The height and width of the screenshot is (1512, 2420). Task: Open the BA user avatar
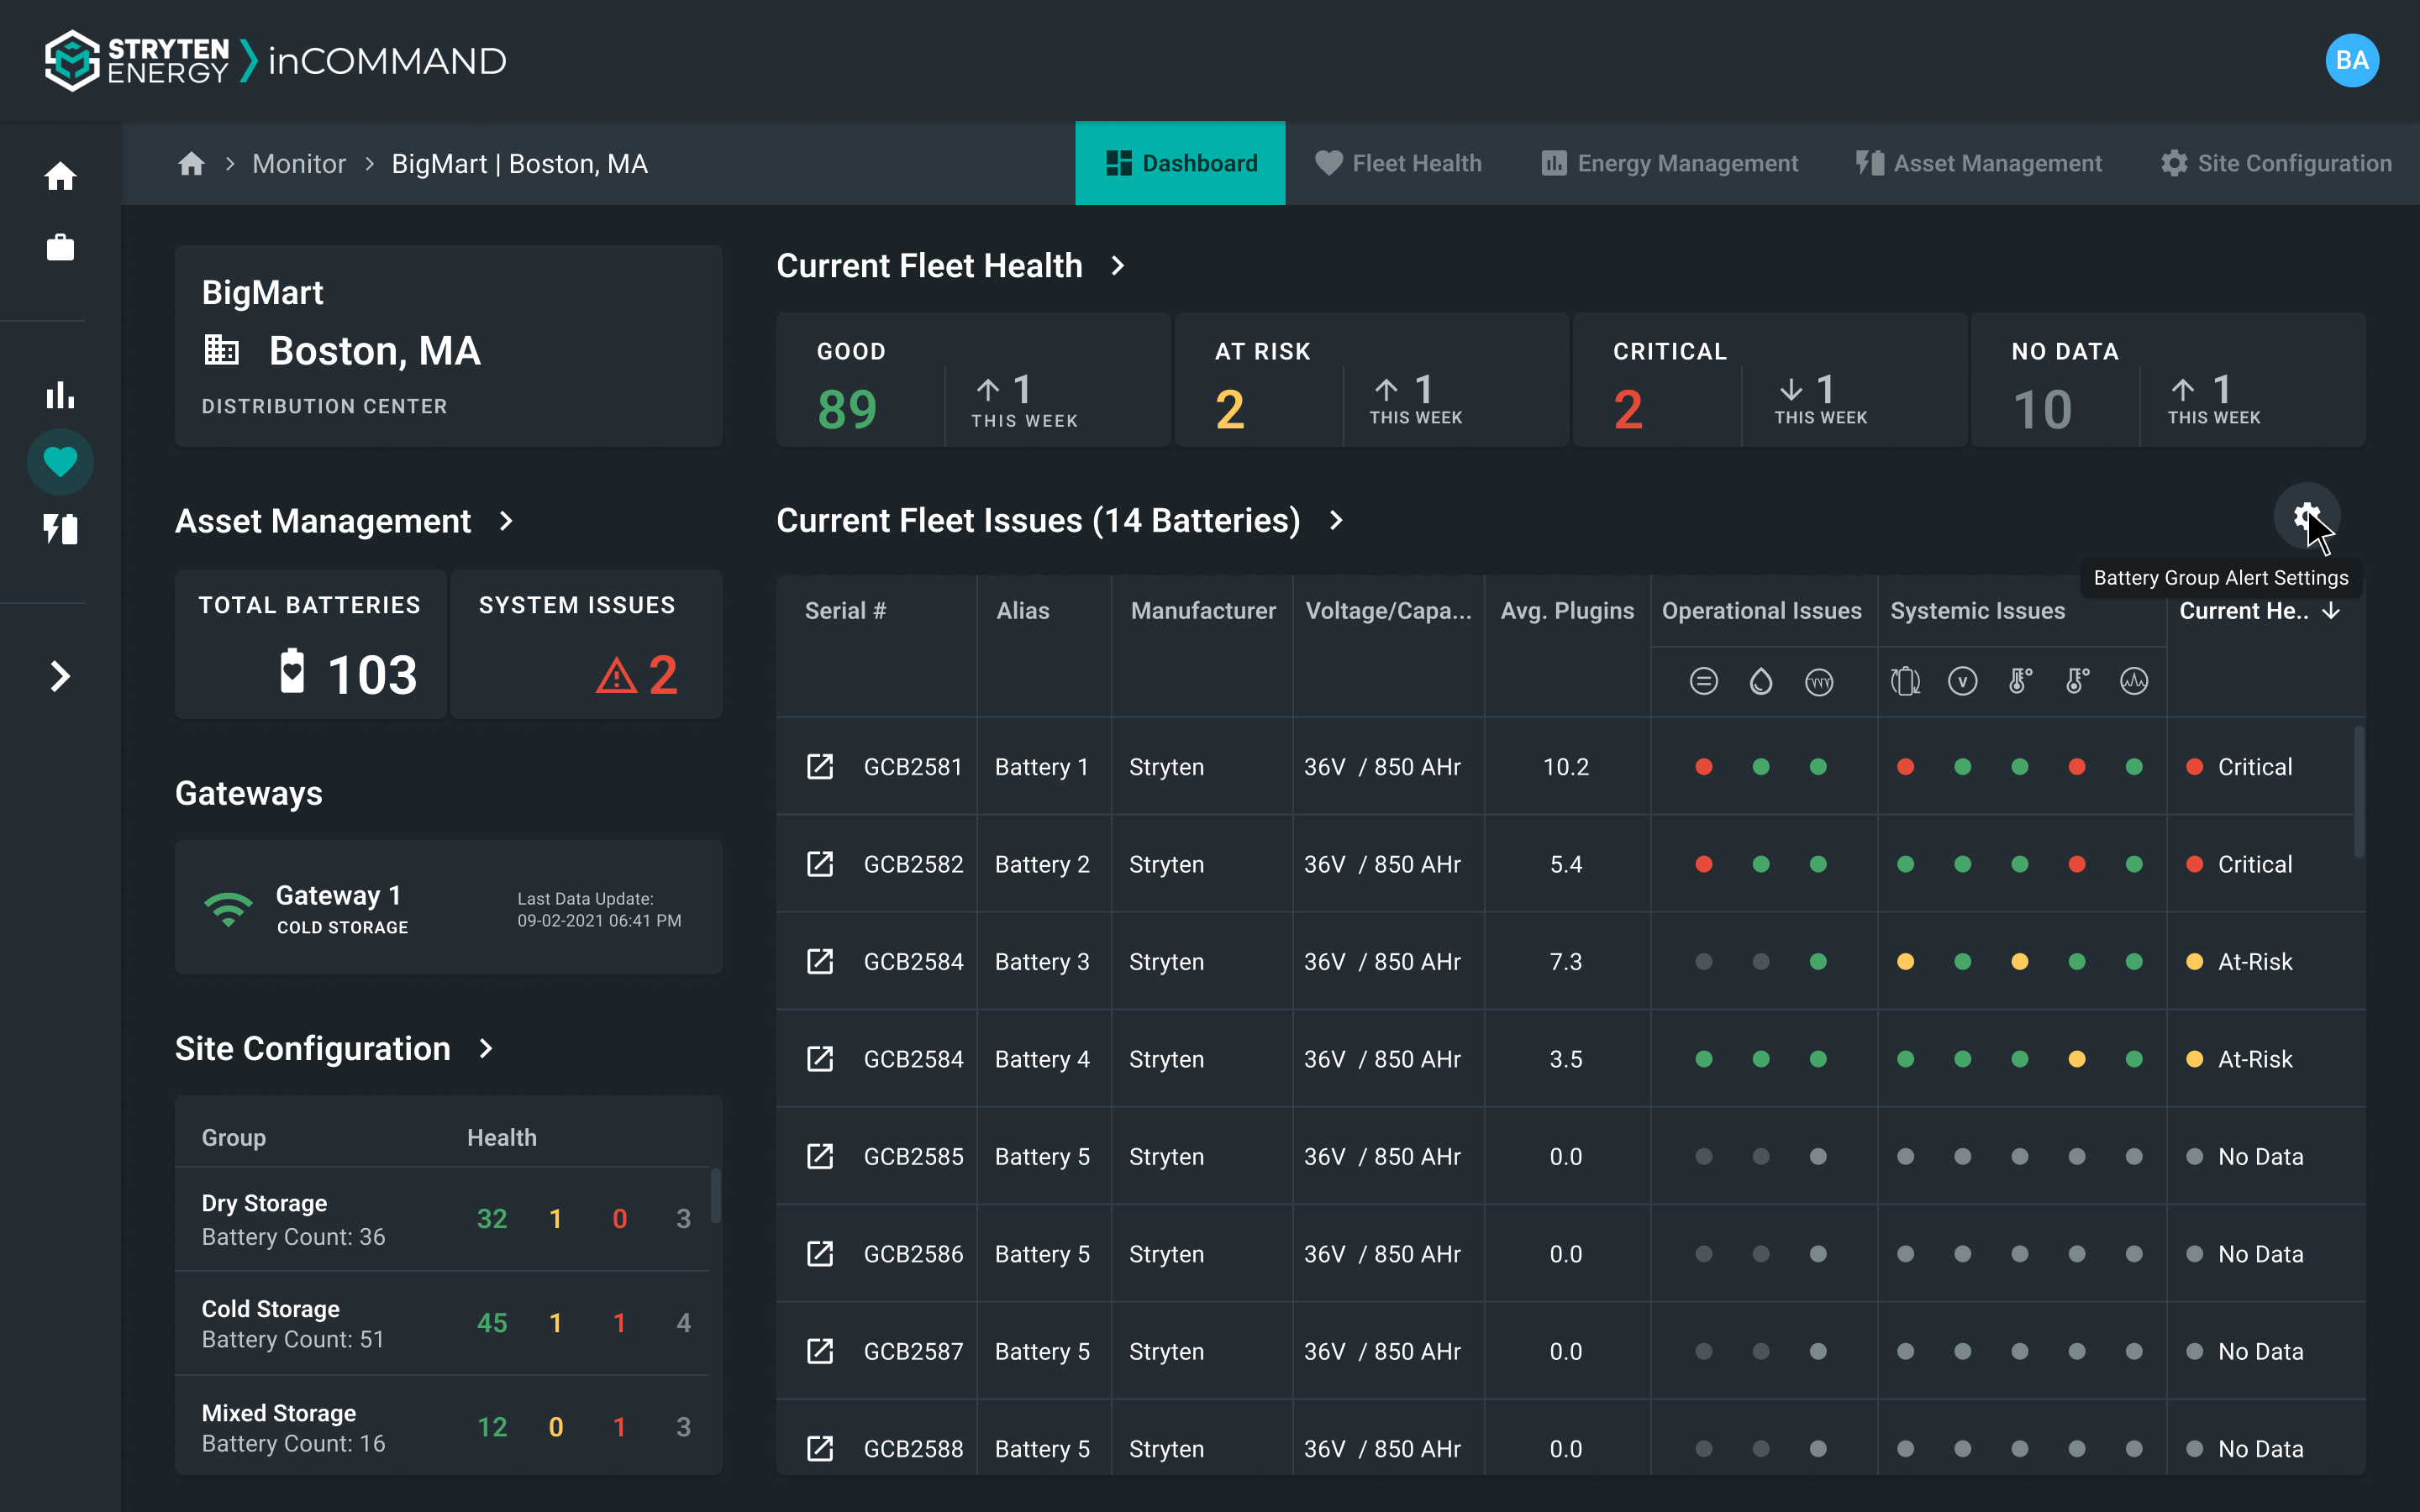2352,61
